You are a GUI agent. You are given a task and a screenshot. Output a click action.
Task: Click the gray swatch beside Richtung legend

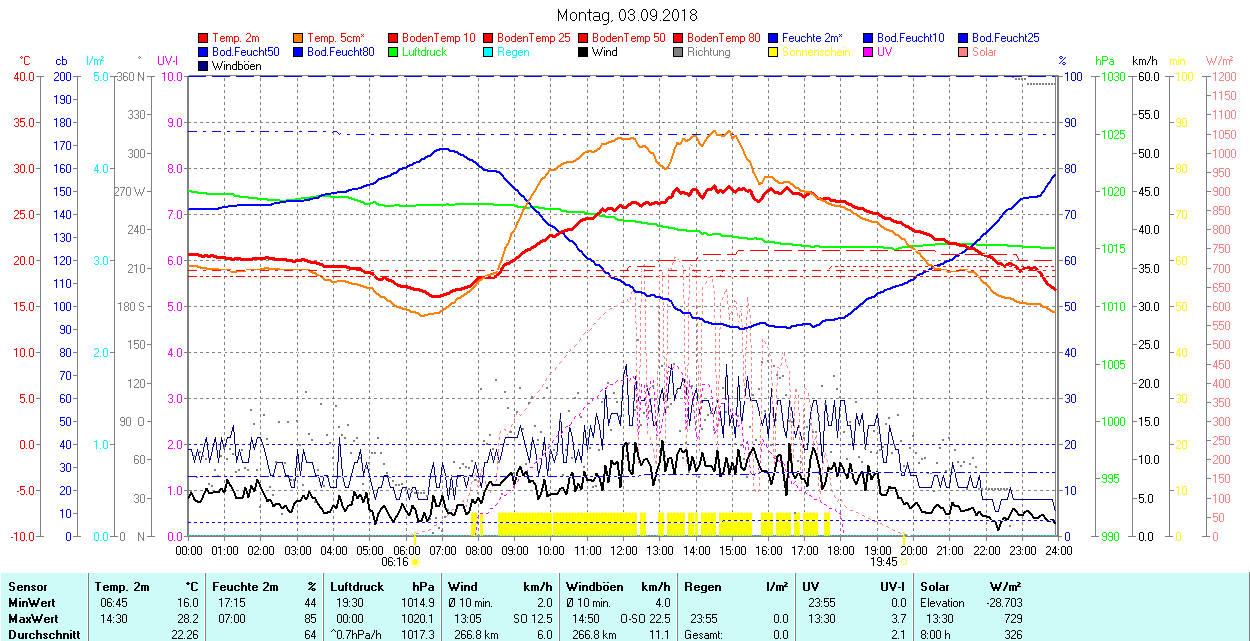(679, 52)
